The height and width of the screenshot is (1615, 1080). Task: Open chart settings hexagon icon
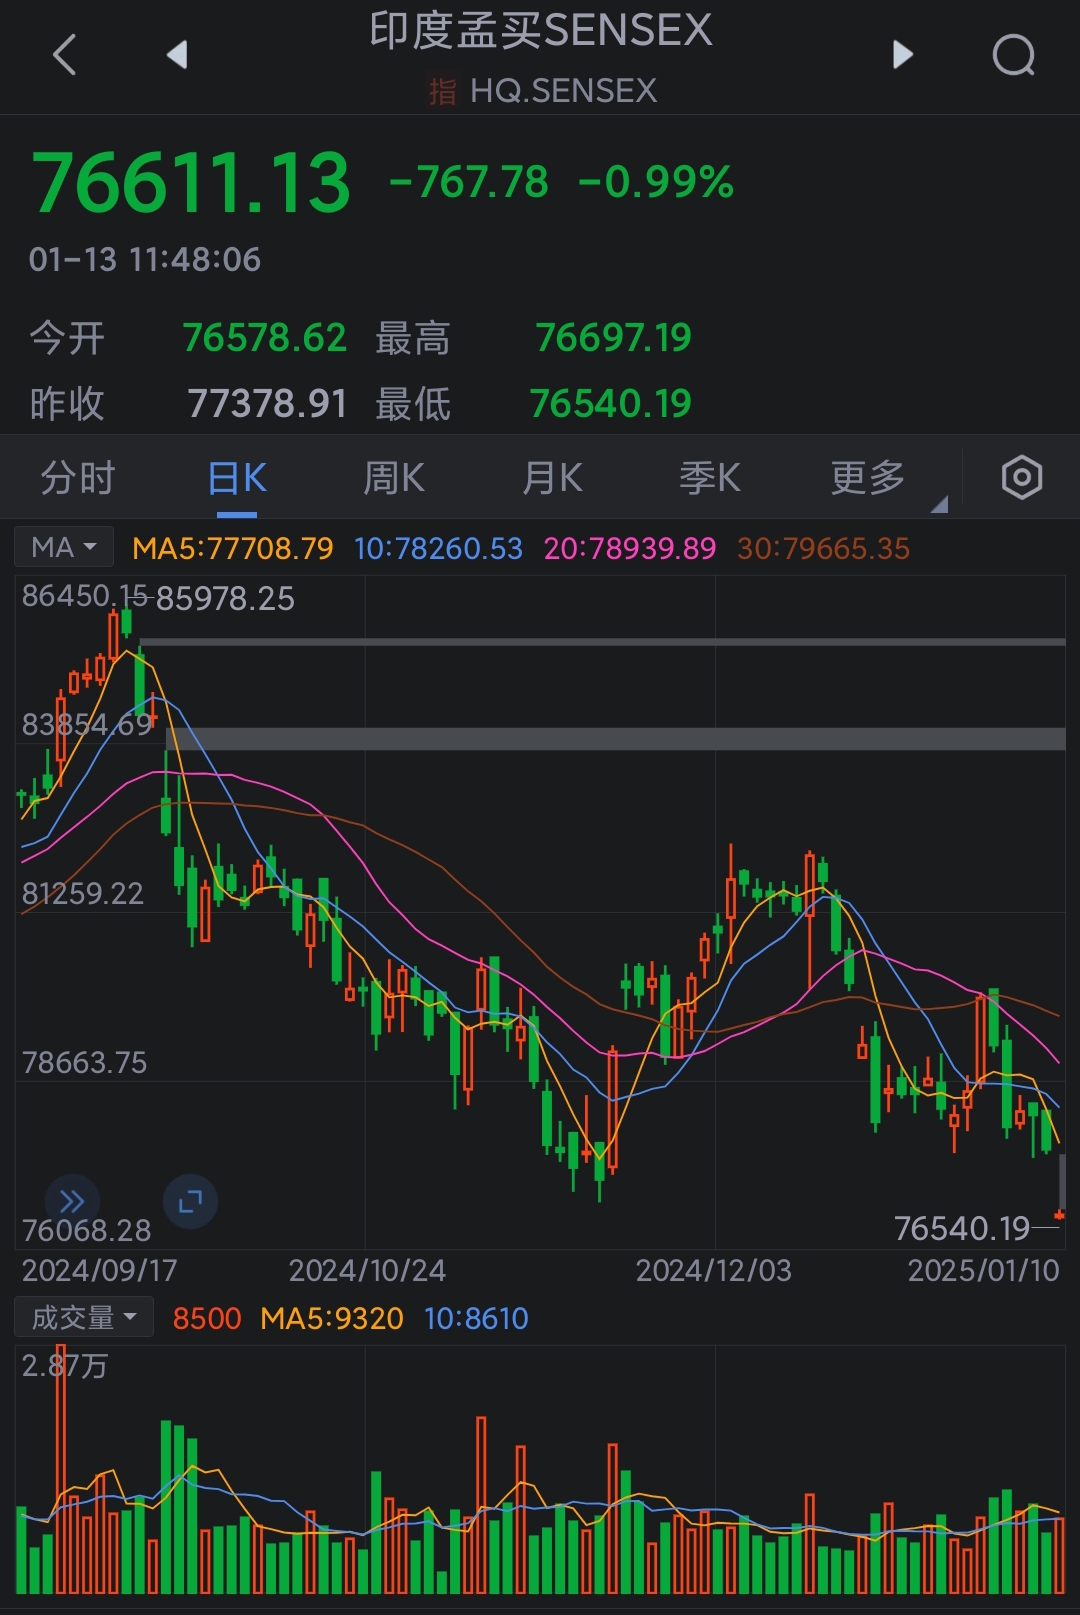pos(1021,477)
